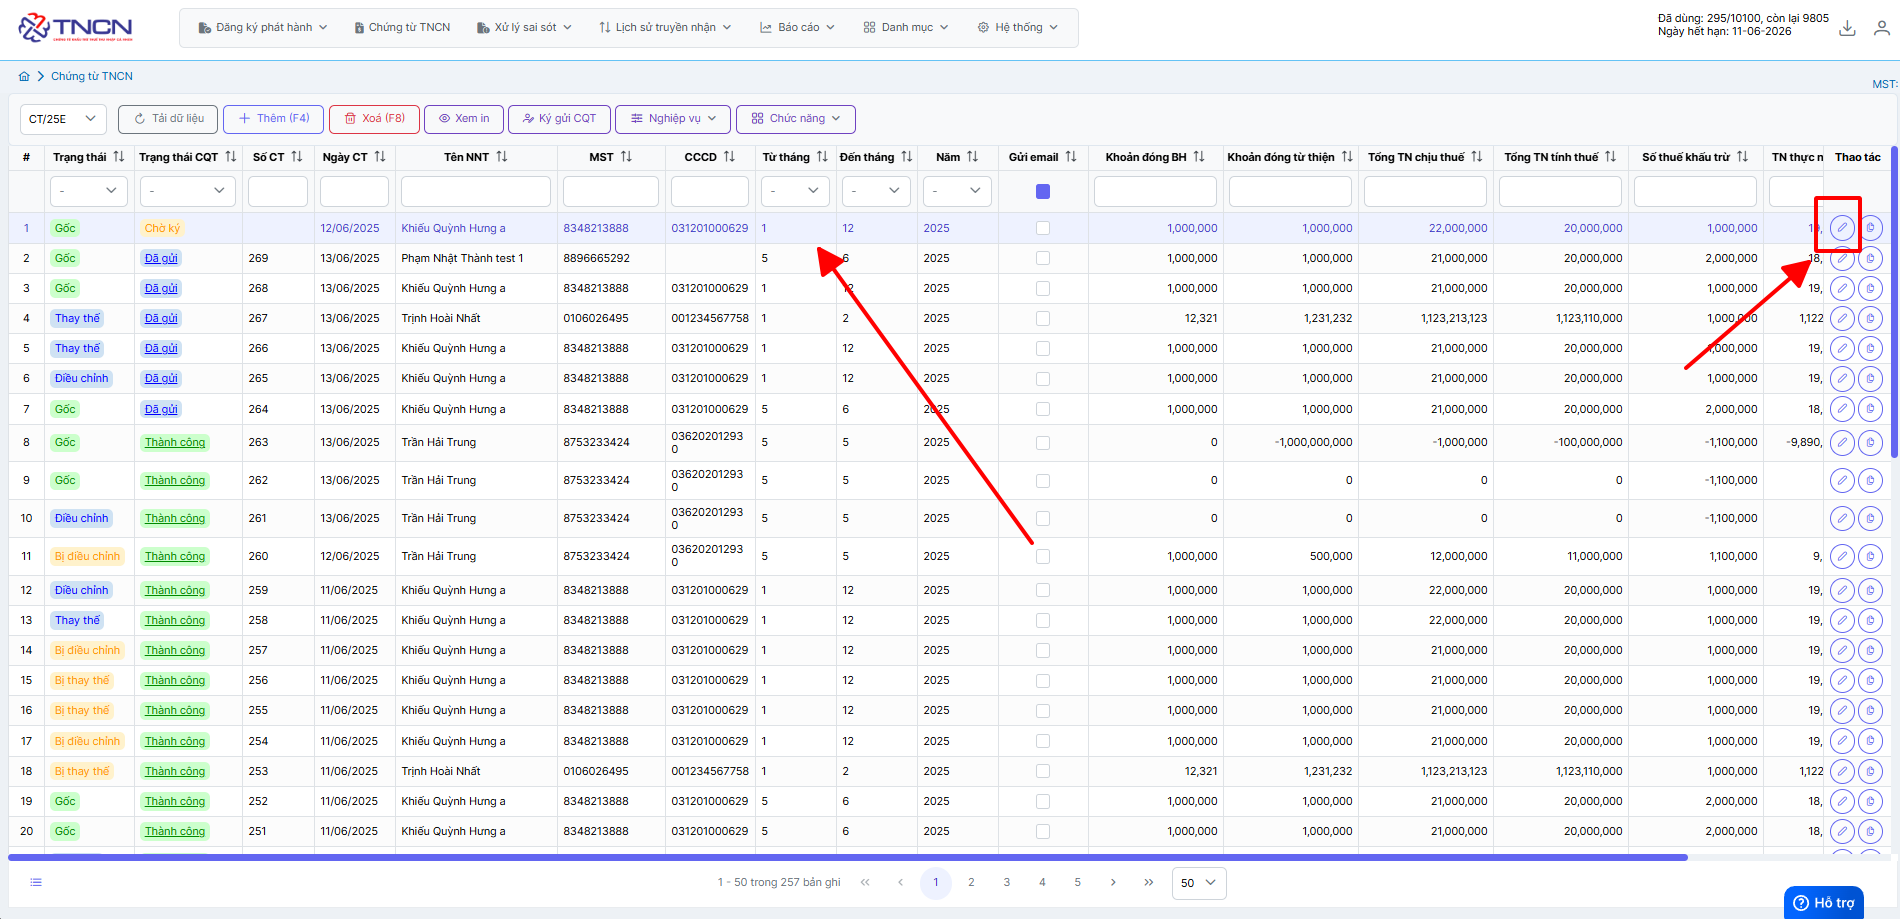This screenshot has width=1900, height=919.
Task: Click copy icon for row 10
Action: click(x=1871, y=519)
